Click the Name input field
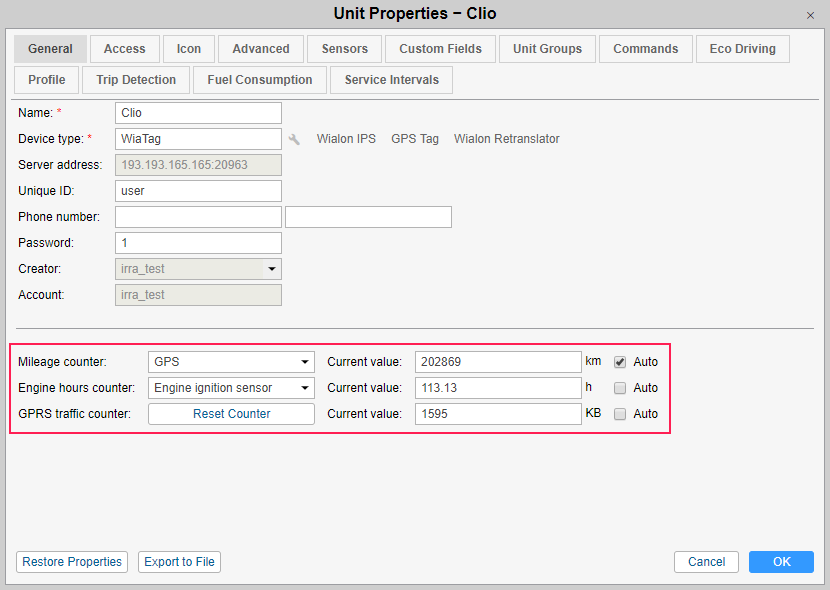The width and height of the screenshot is (830, 590). 198,113
